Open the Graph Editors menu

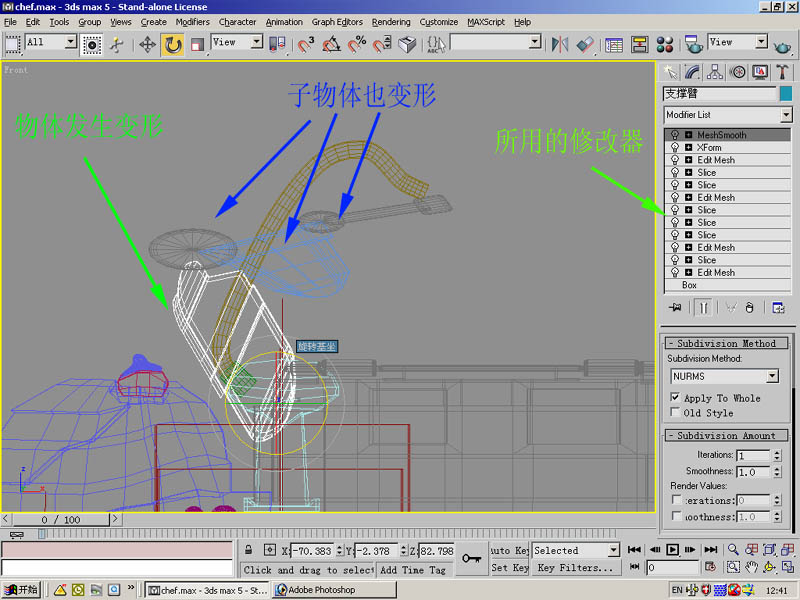point(337,22)
